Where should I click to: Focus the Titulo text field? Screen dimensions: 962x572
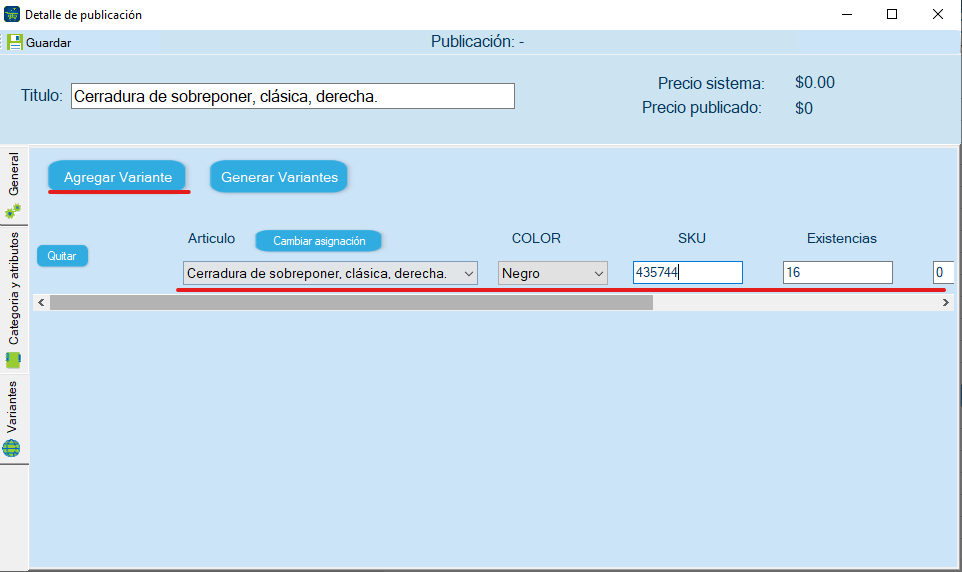(293, 96)
